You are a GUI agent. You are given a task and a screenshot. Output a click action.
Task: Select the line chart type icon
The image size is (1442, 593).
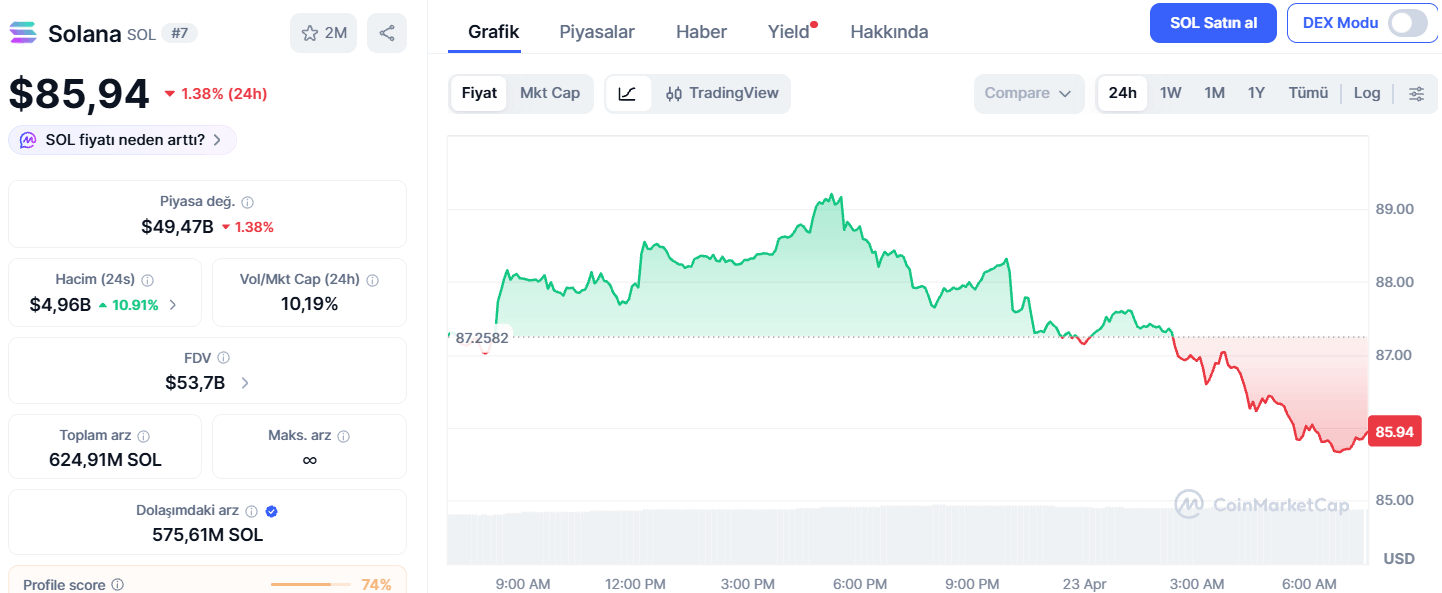pos(627,93)
